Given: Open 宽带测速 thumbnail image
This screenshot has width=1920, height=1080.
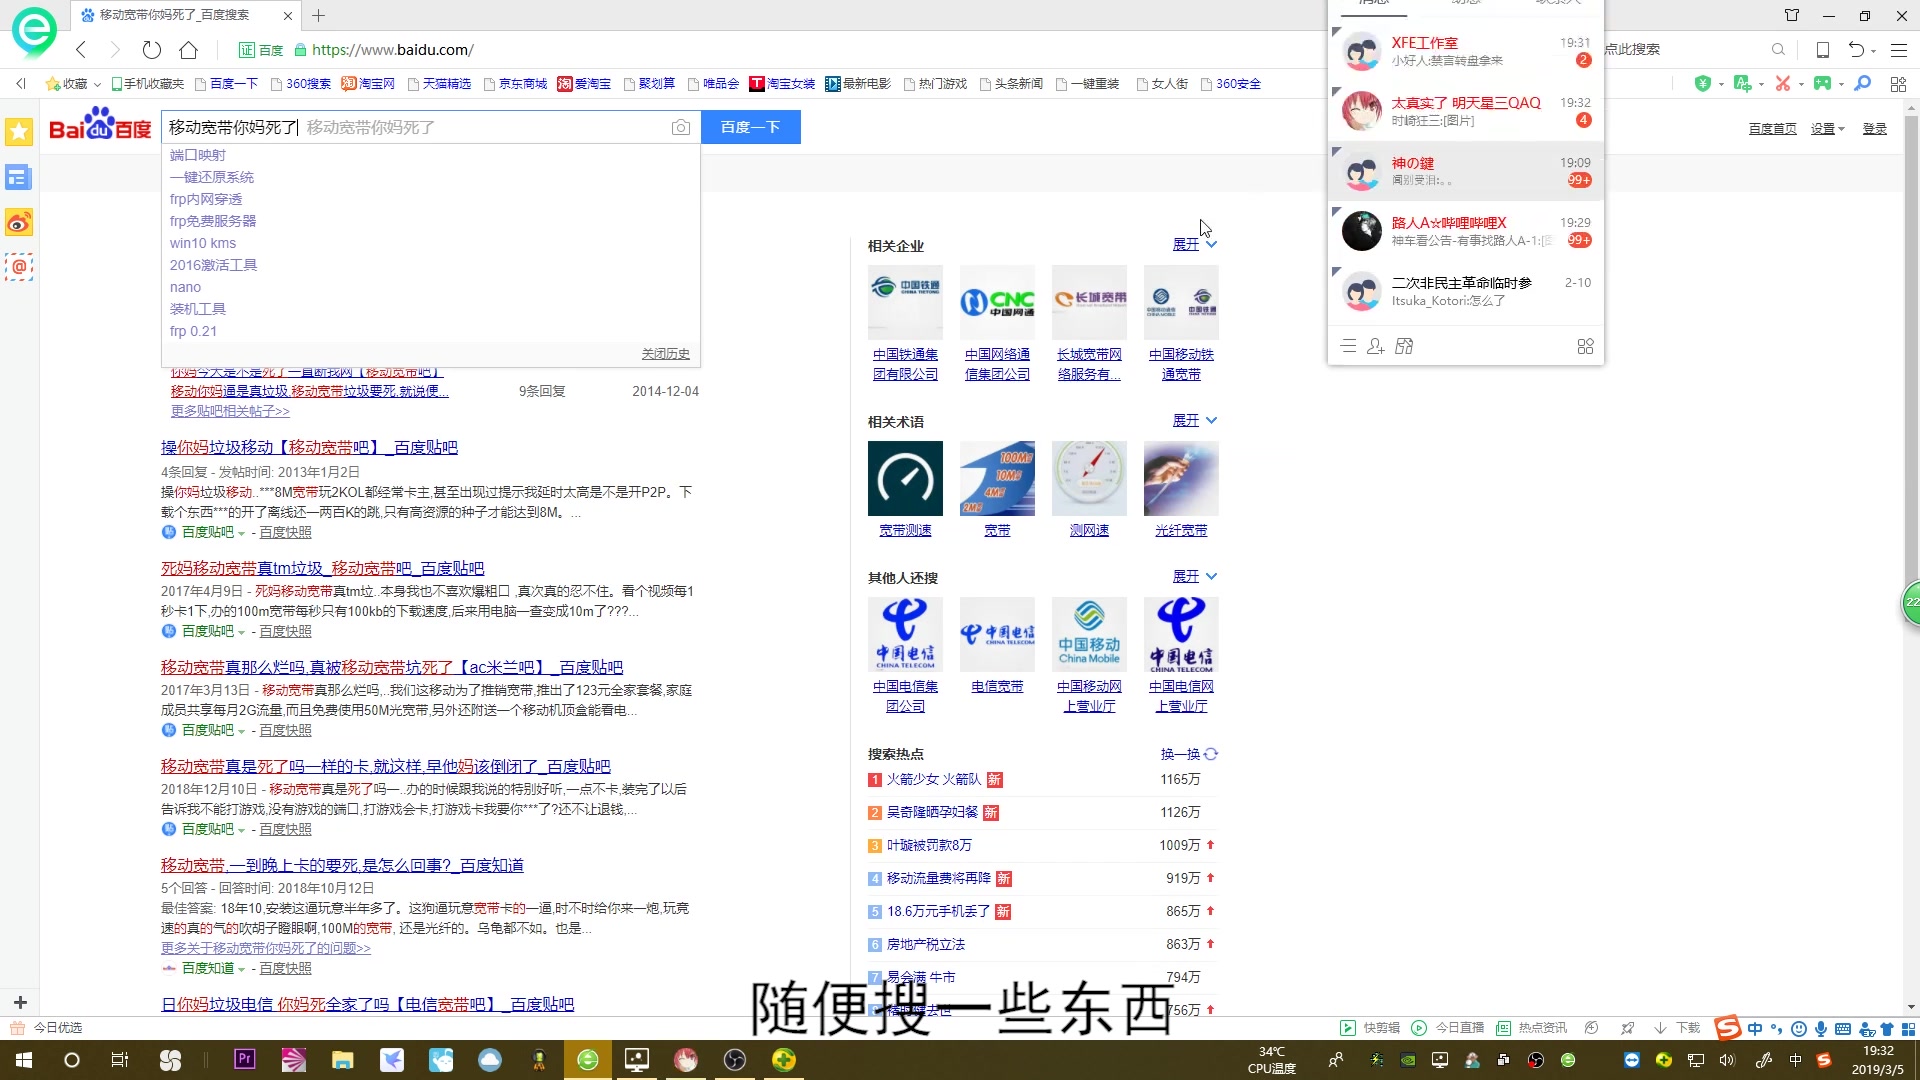Looking at the screenshot, I should click(x=905, y=478).
